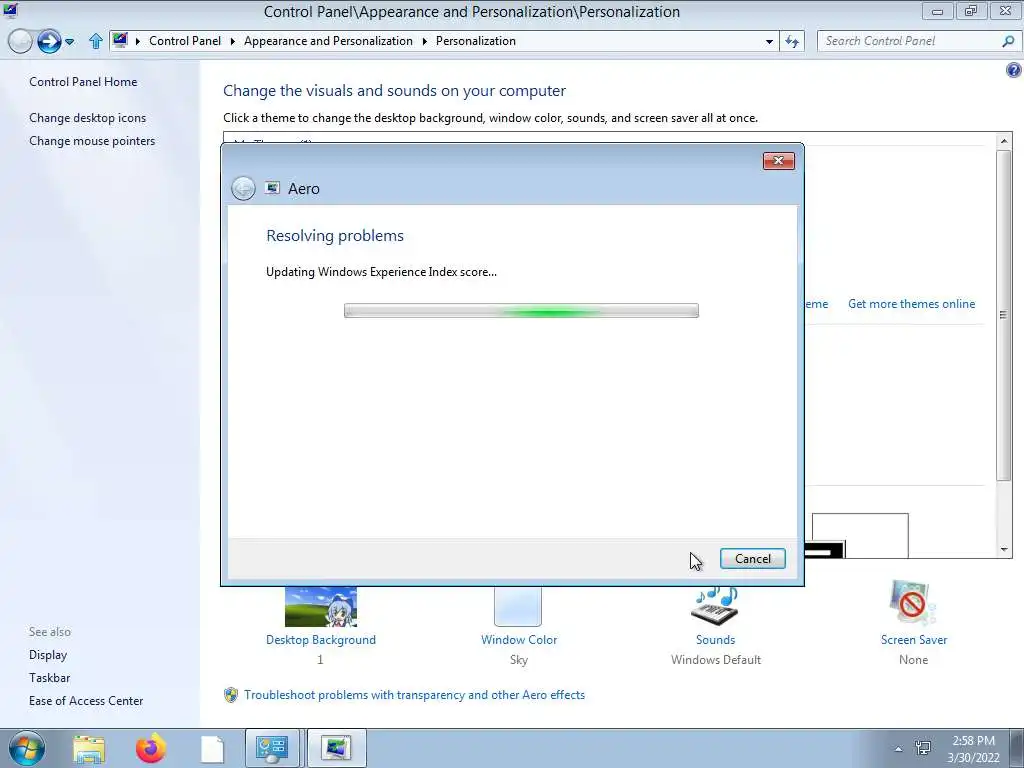Click Screen Saver label
Viewport: 1024px width, 768px height.
pyautogui.click(x=914, y=640)
